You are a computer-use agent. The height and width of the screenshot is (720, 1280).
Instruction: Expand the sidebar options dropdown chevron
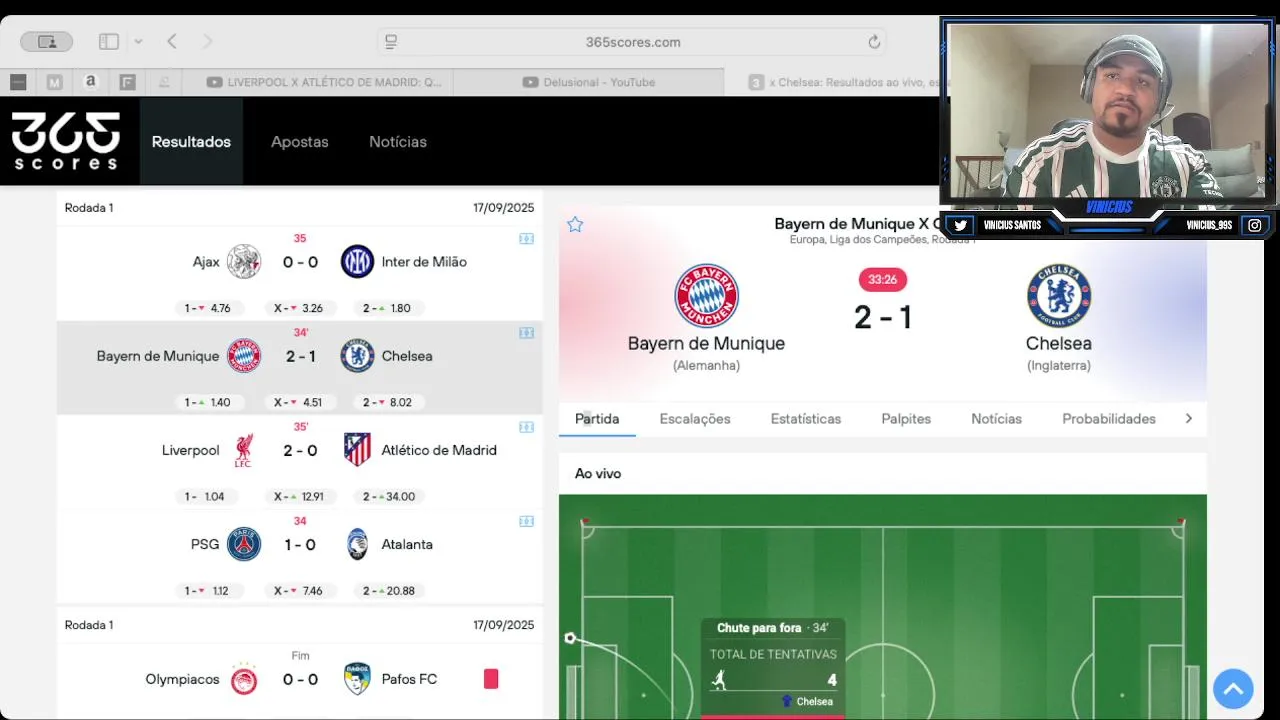(138, 41)
